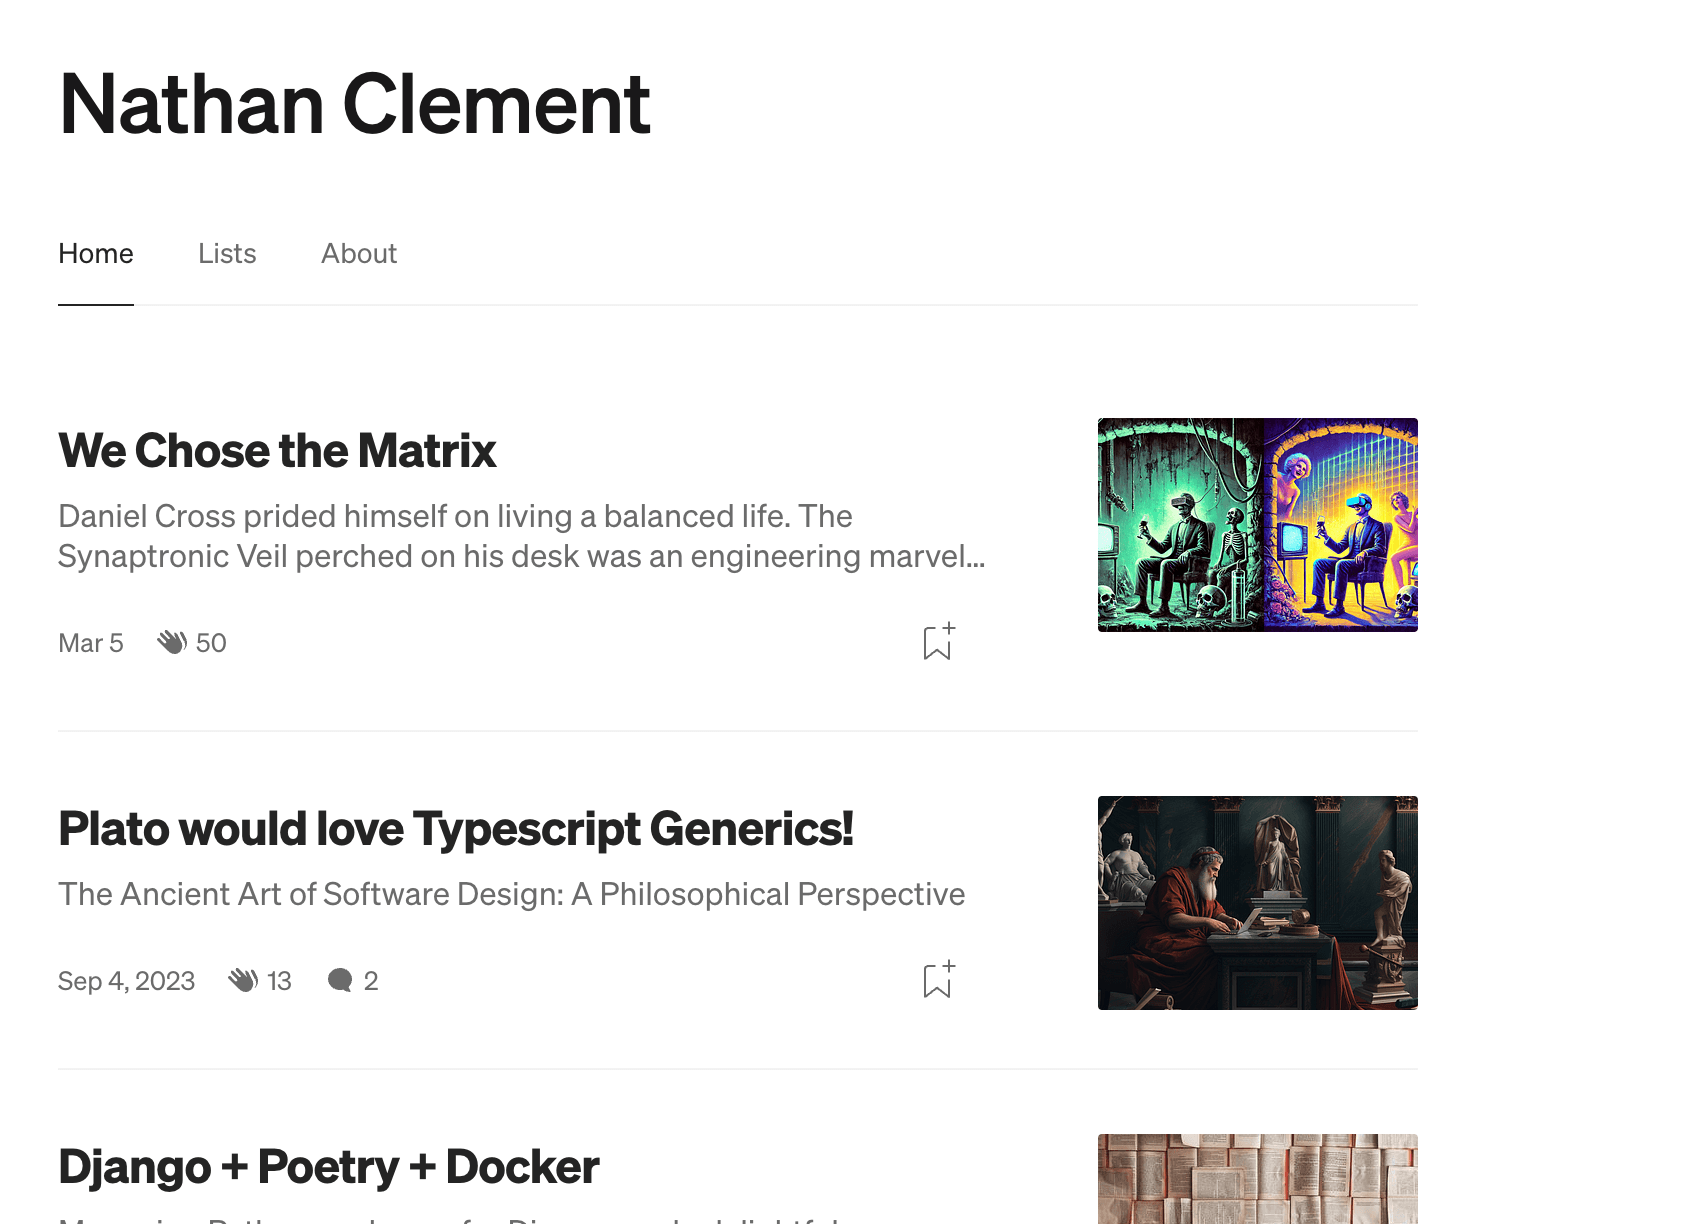Click the Plato philosopher thumbnail image

pos(1257,903)
